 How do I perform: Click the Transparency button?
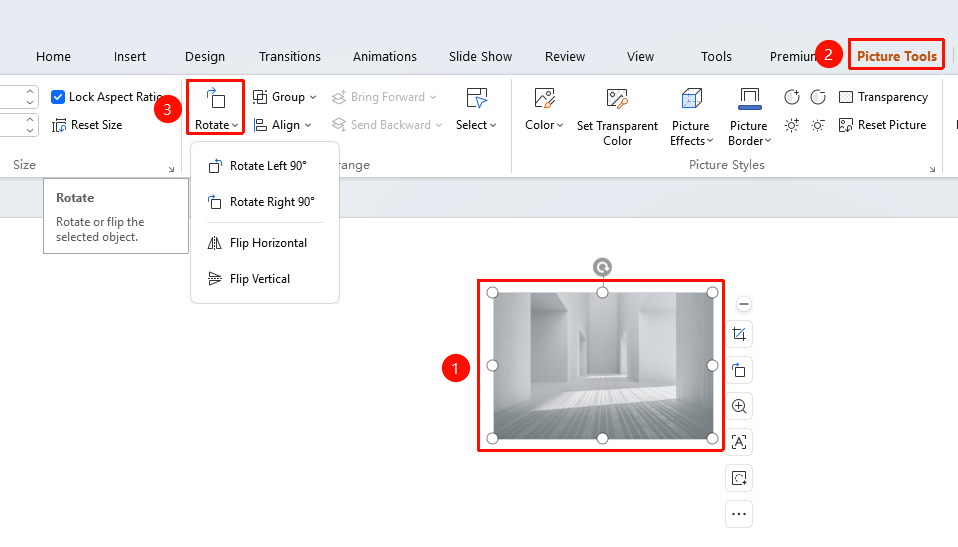coord(883,97)
